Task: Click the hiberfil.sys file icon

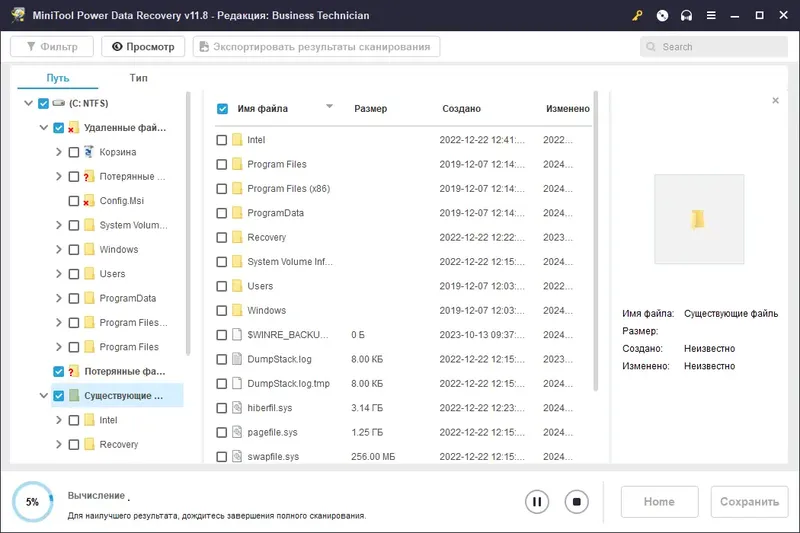Action: (x=237, y=408)
